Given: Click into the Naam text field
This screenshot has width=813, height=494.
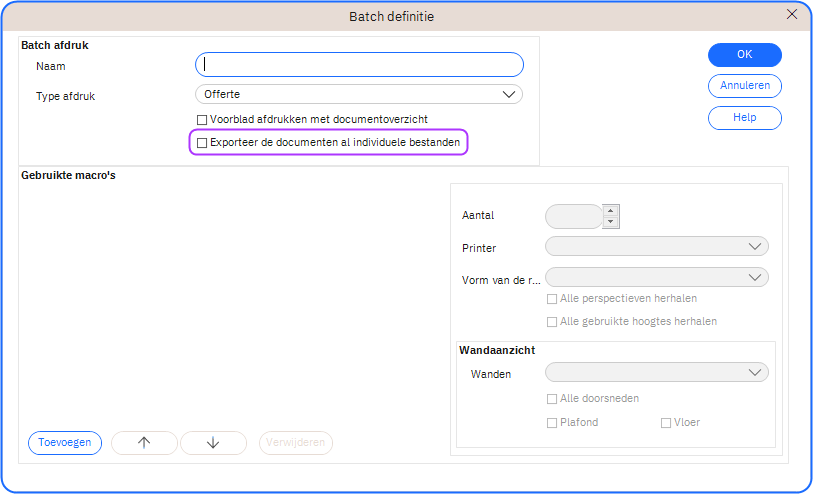Looking at the screenshot, I should [359, 65].
